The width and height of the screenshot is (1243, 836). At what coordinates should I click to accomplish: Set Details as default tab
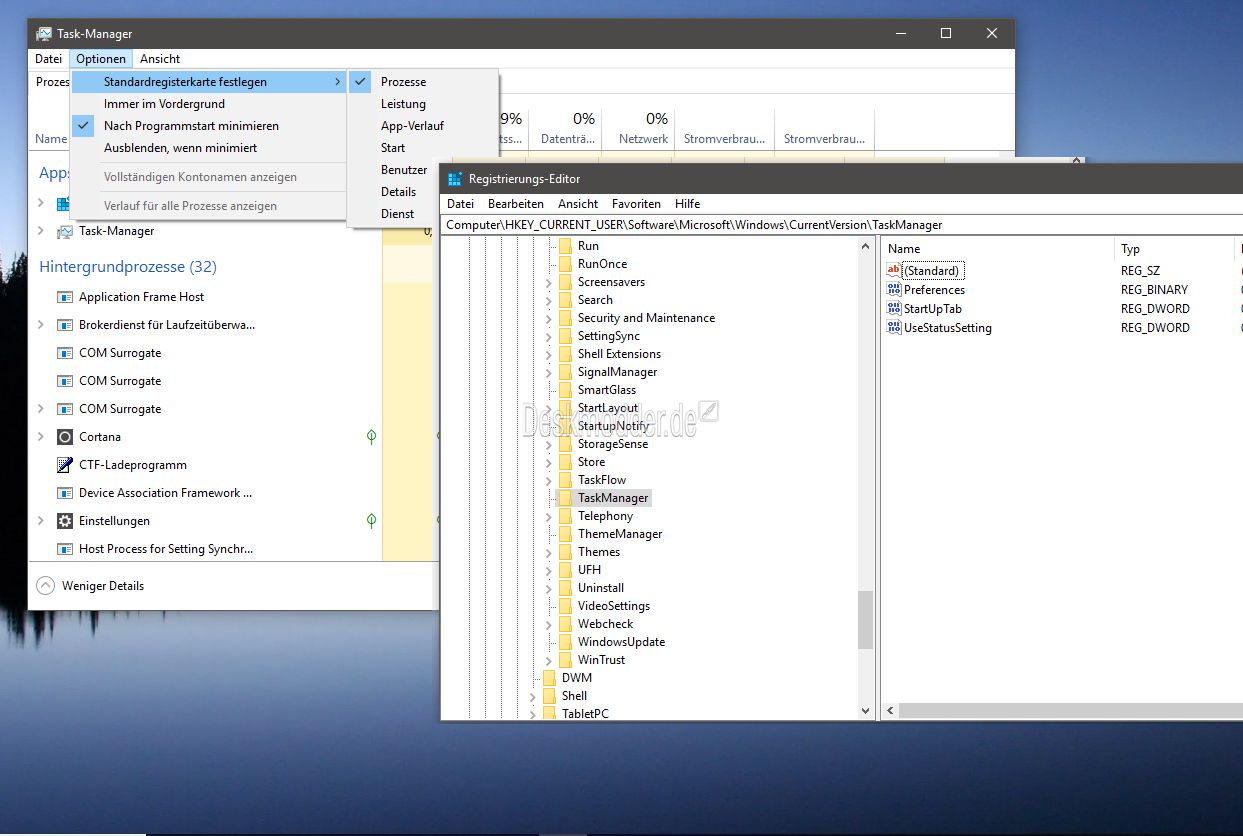[x=422, y=192]
